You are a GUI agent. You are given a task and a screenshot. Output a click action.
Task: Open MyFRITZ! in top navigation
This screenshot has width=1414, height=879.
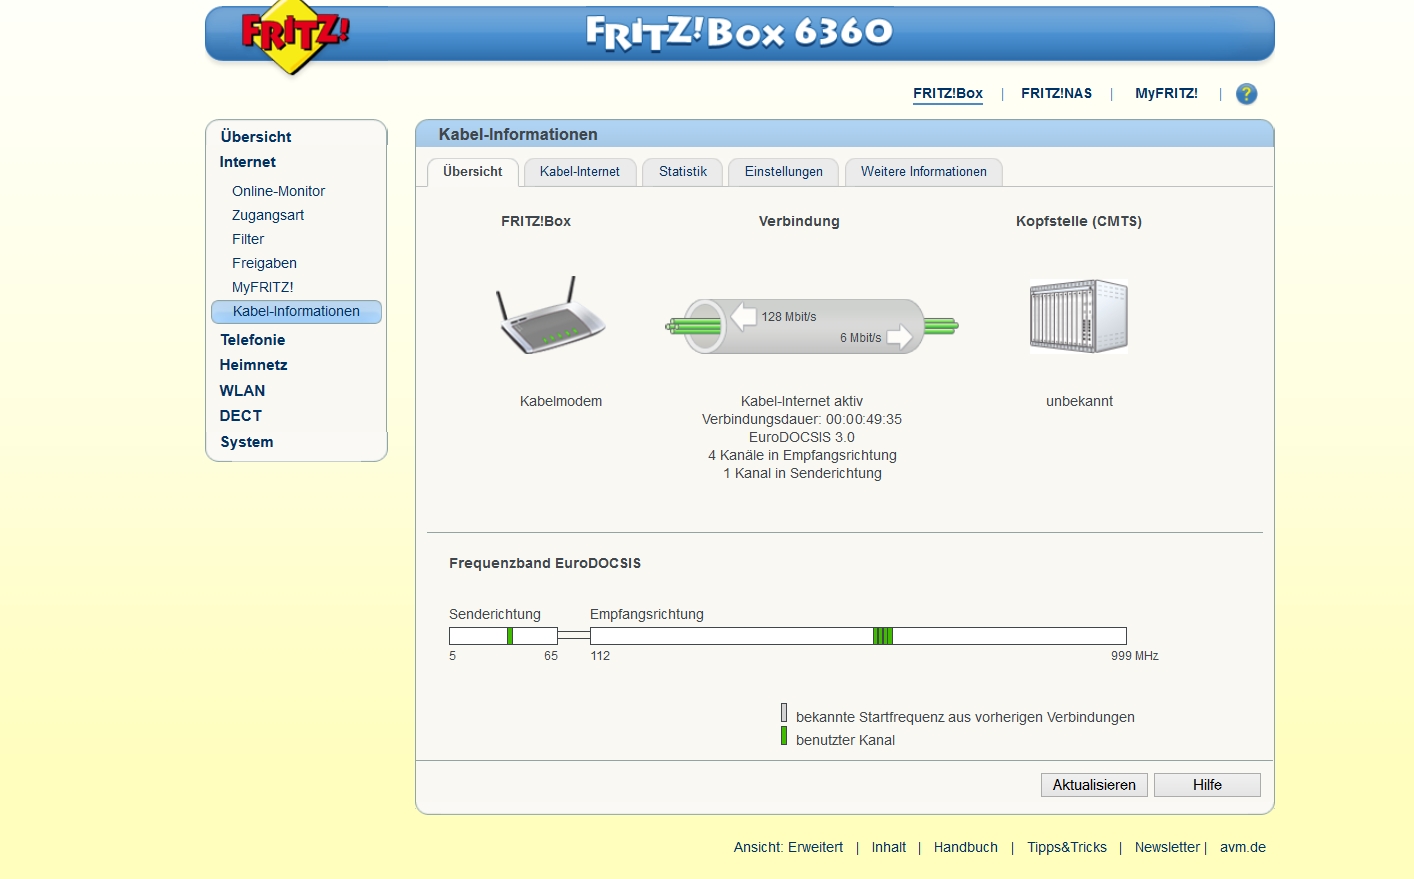point(1166,93)
